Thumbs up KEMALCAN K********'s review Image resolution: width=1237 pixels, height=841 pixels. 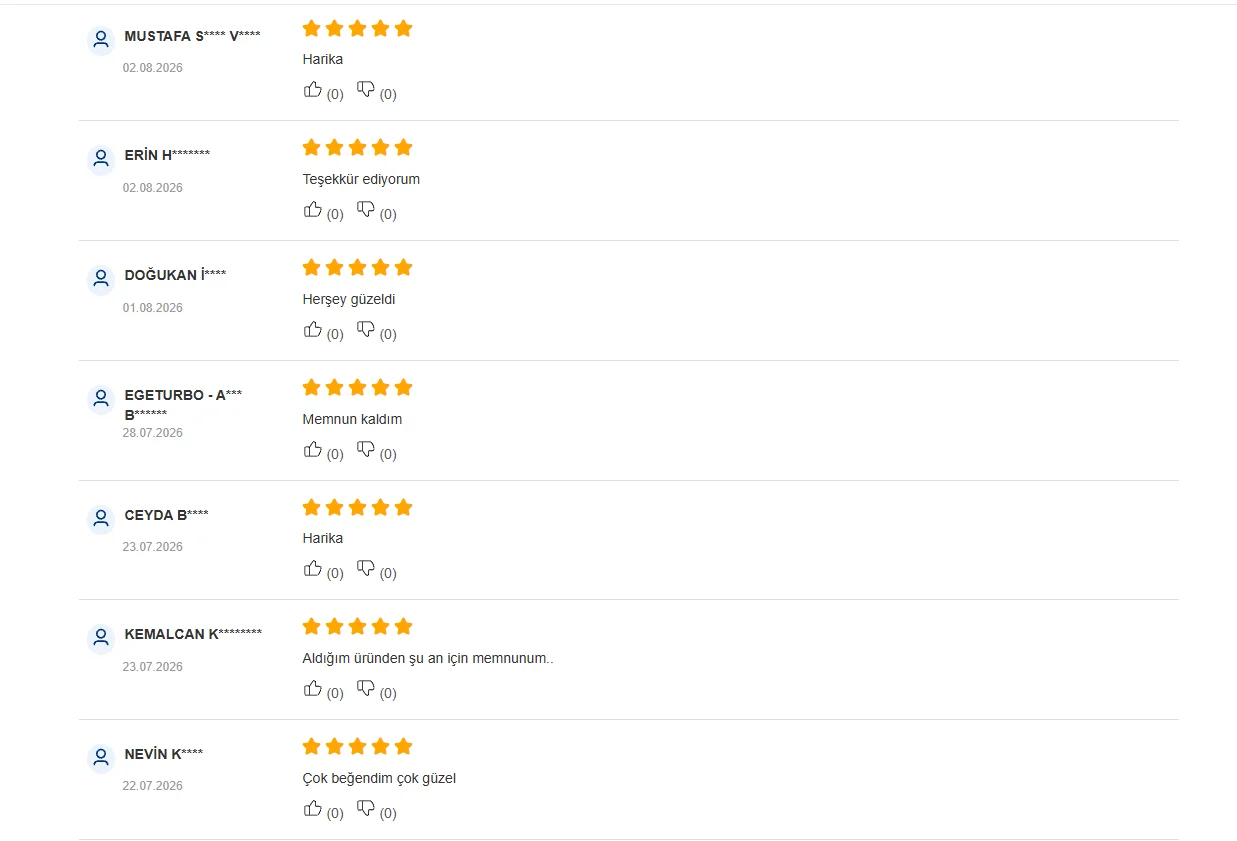pyautogui.click(x=313, y=688)
